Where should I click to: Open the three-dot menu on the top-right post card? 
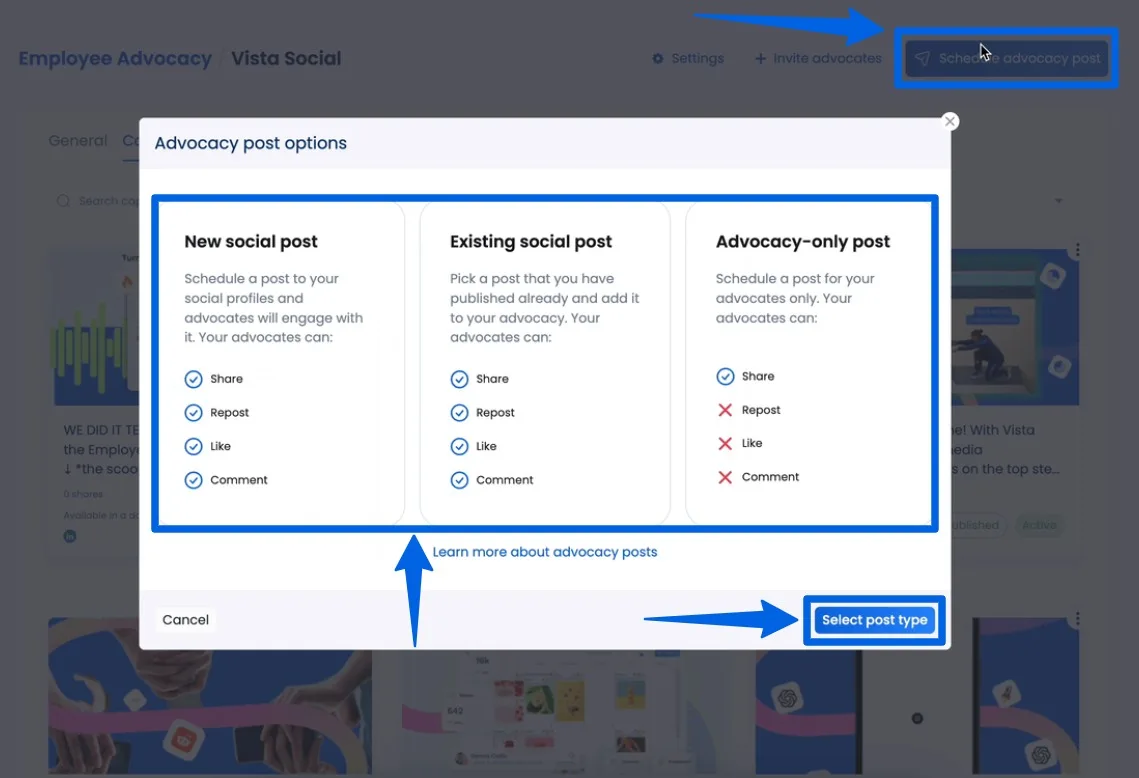[1077, 249]
